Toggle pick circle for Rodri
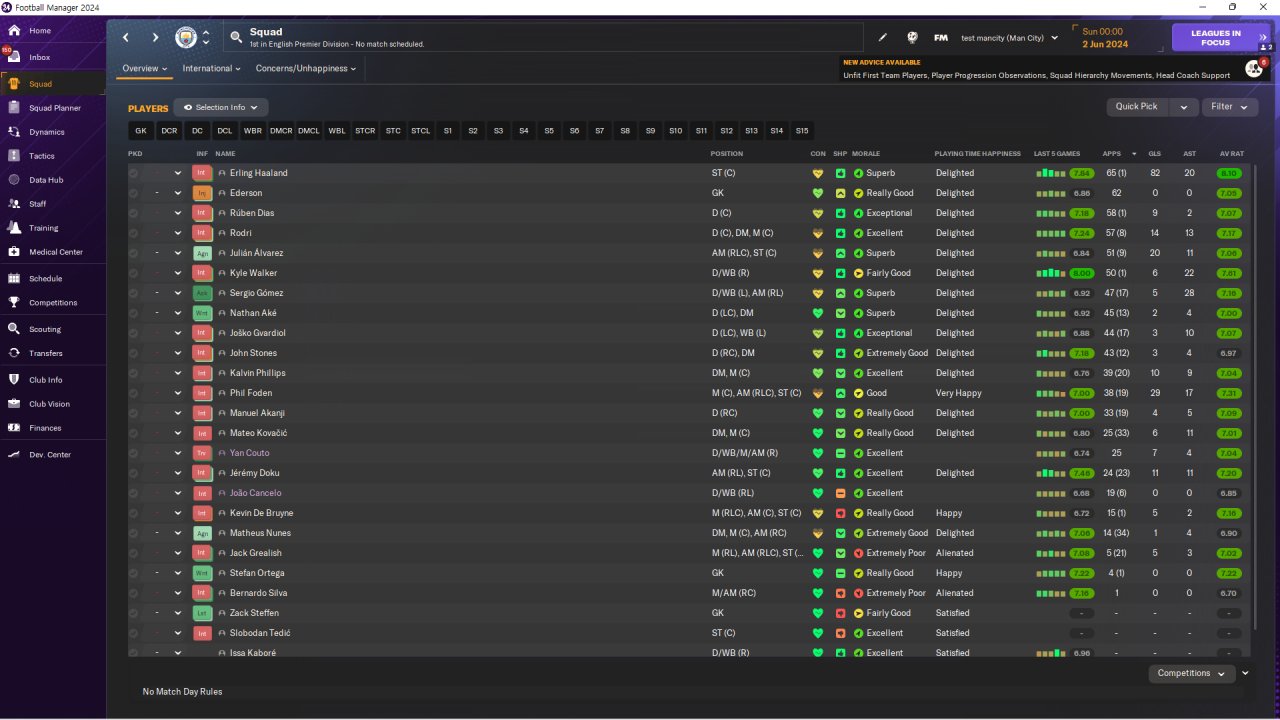The image size is (1280, 720). [134, 233]
